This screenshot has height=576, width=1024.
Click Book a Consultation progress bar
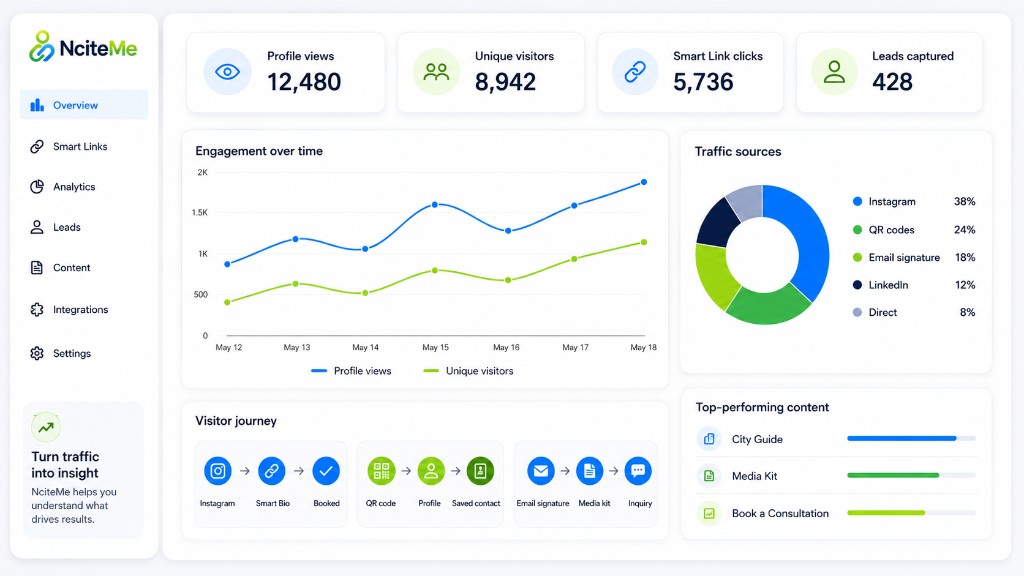click(911, 513)
